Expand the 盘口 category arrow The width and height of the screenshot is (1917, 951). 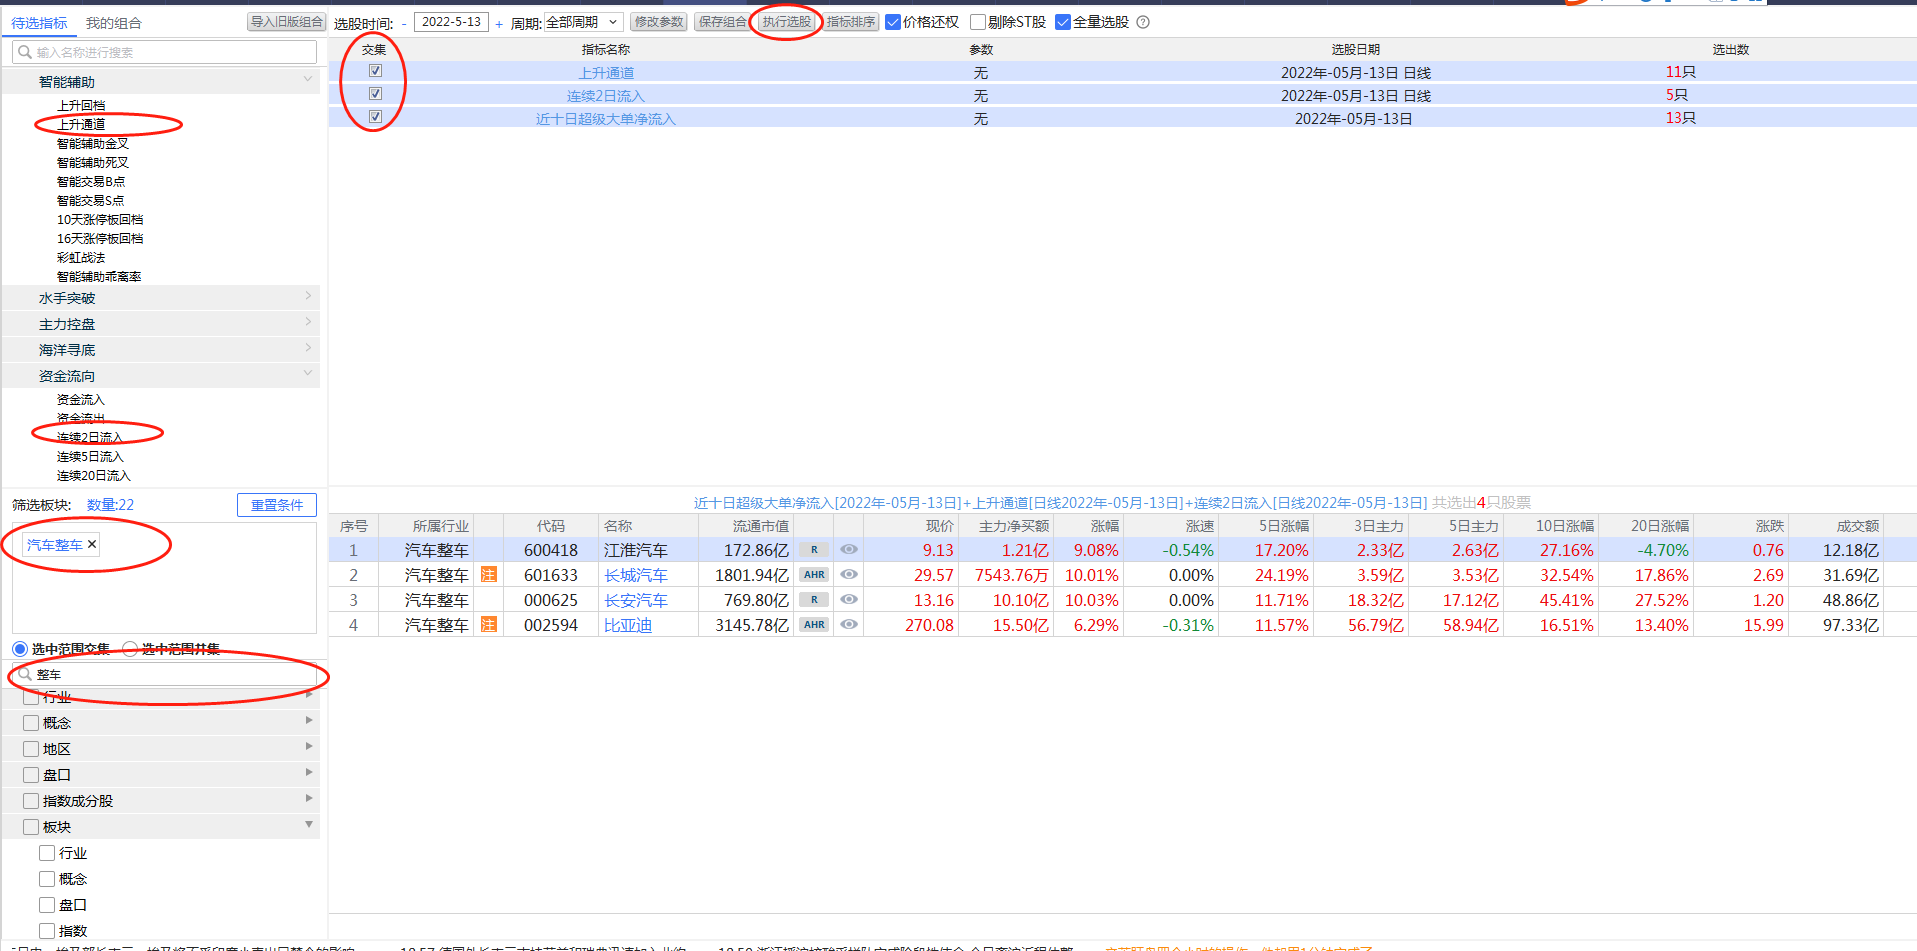(309, 772)
